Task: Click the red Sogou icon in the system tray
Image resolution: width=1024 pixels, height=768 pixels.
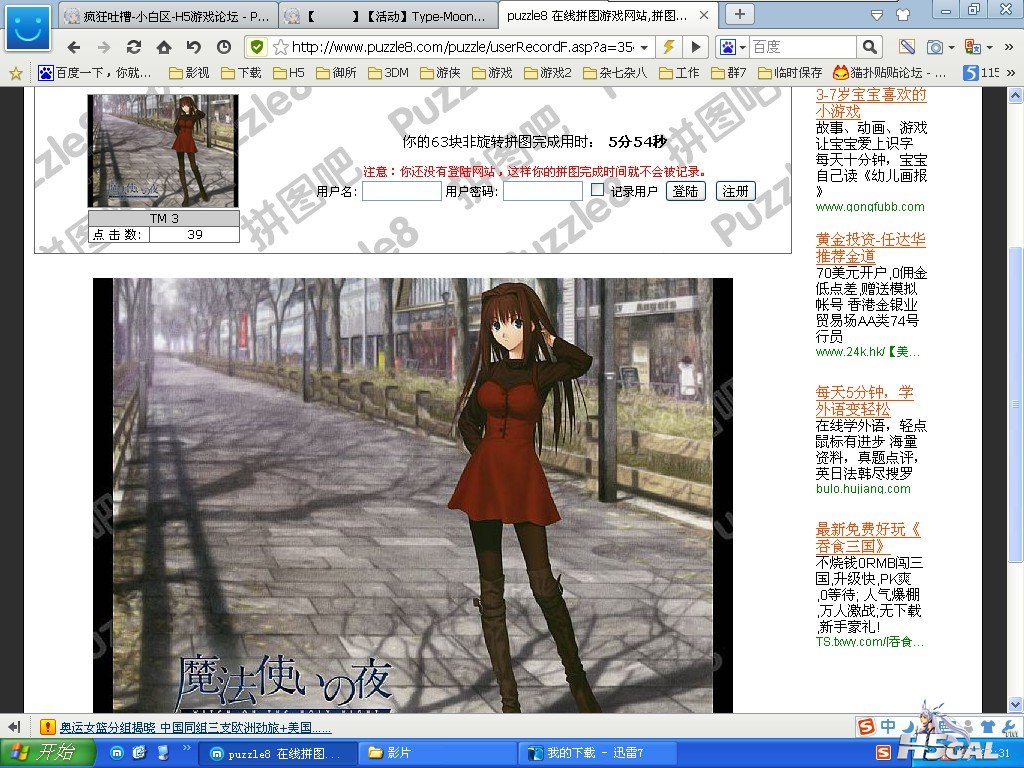Action: 883,753
